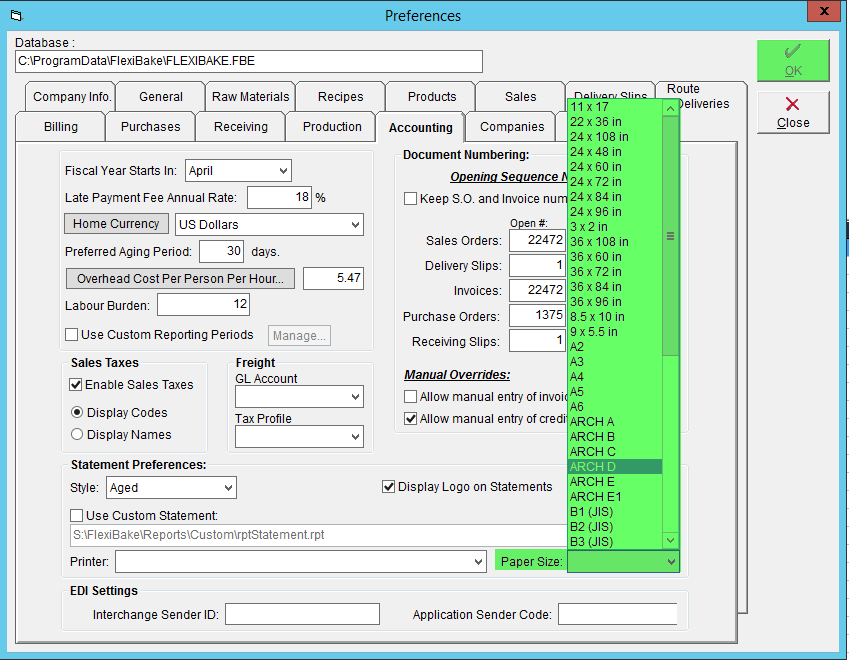The image size is (849, 660).
Task: Select the Display Names radio button
Action: point(77,435)
